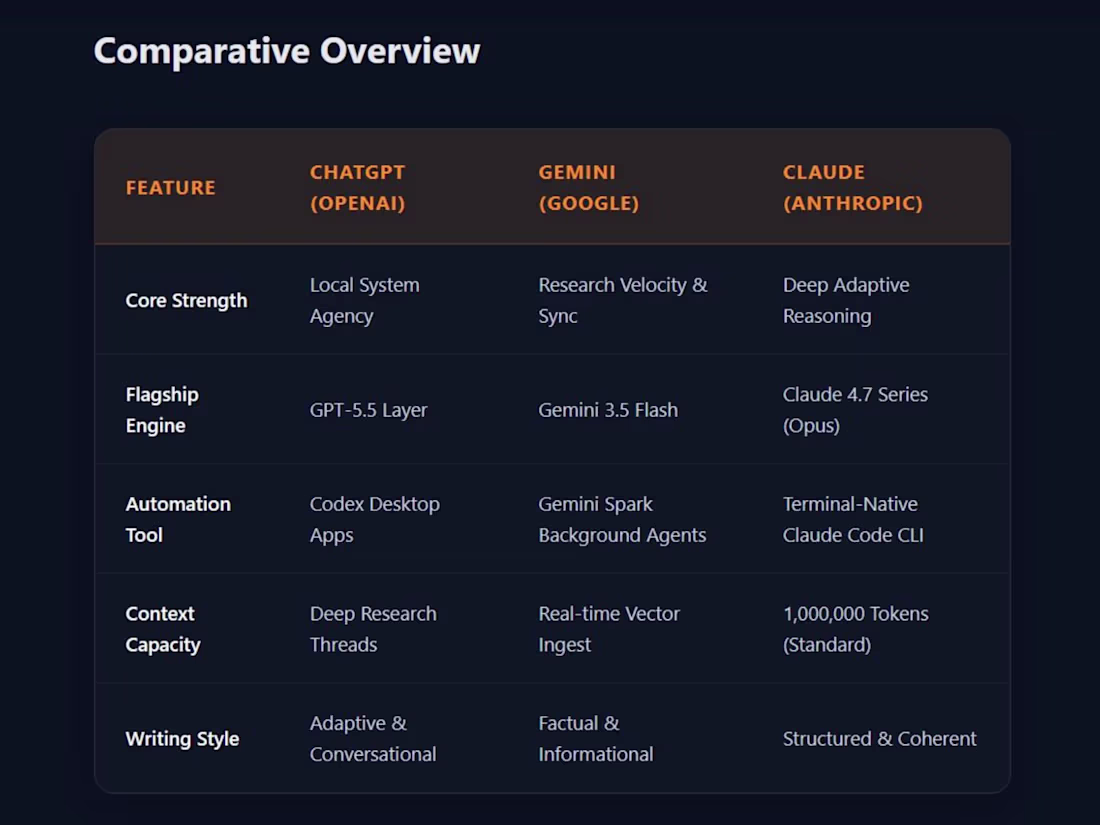This screenshot has width=1100, height=825.
Task: Click the Deep Adaptive Reasoning cell
Action: (x=846, y=300)
